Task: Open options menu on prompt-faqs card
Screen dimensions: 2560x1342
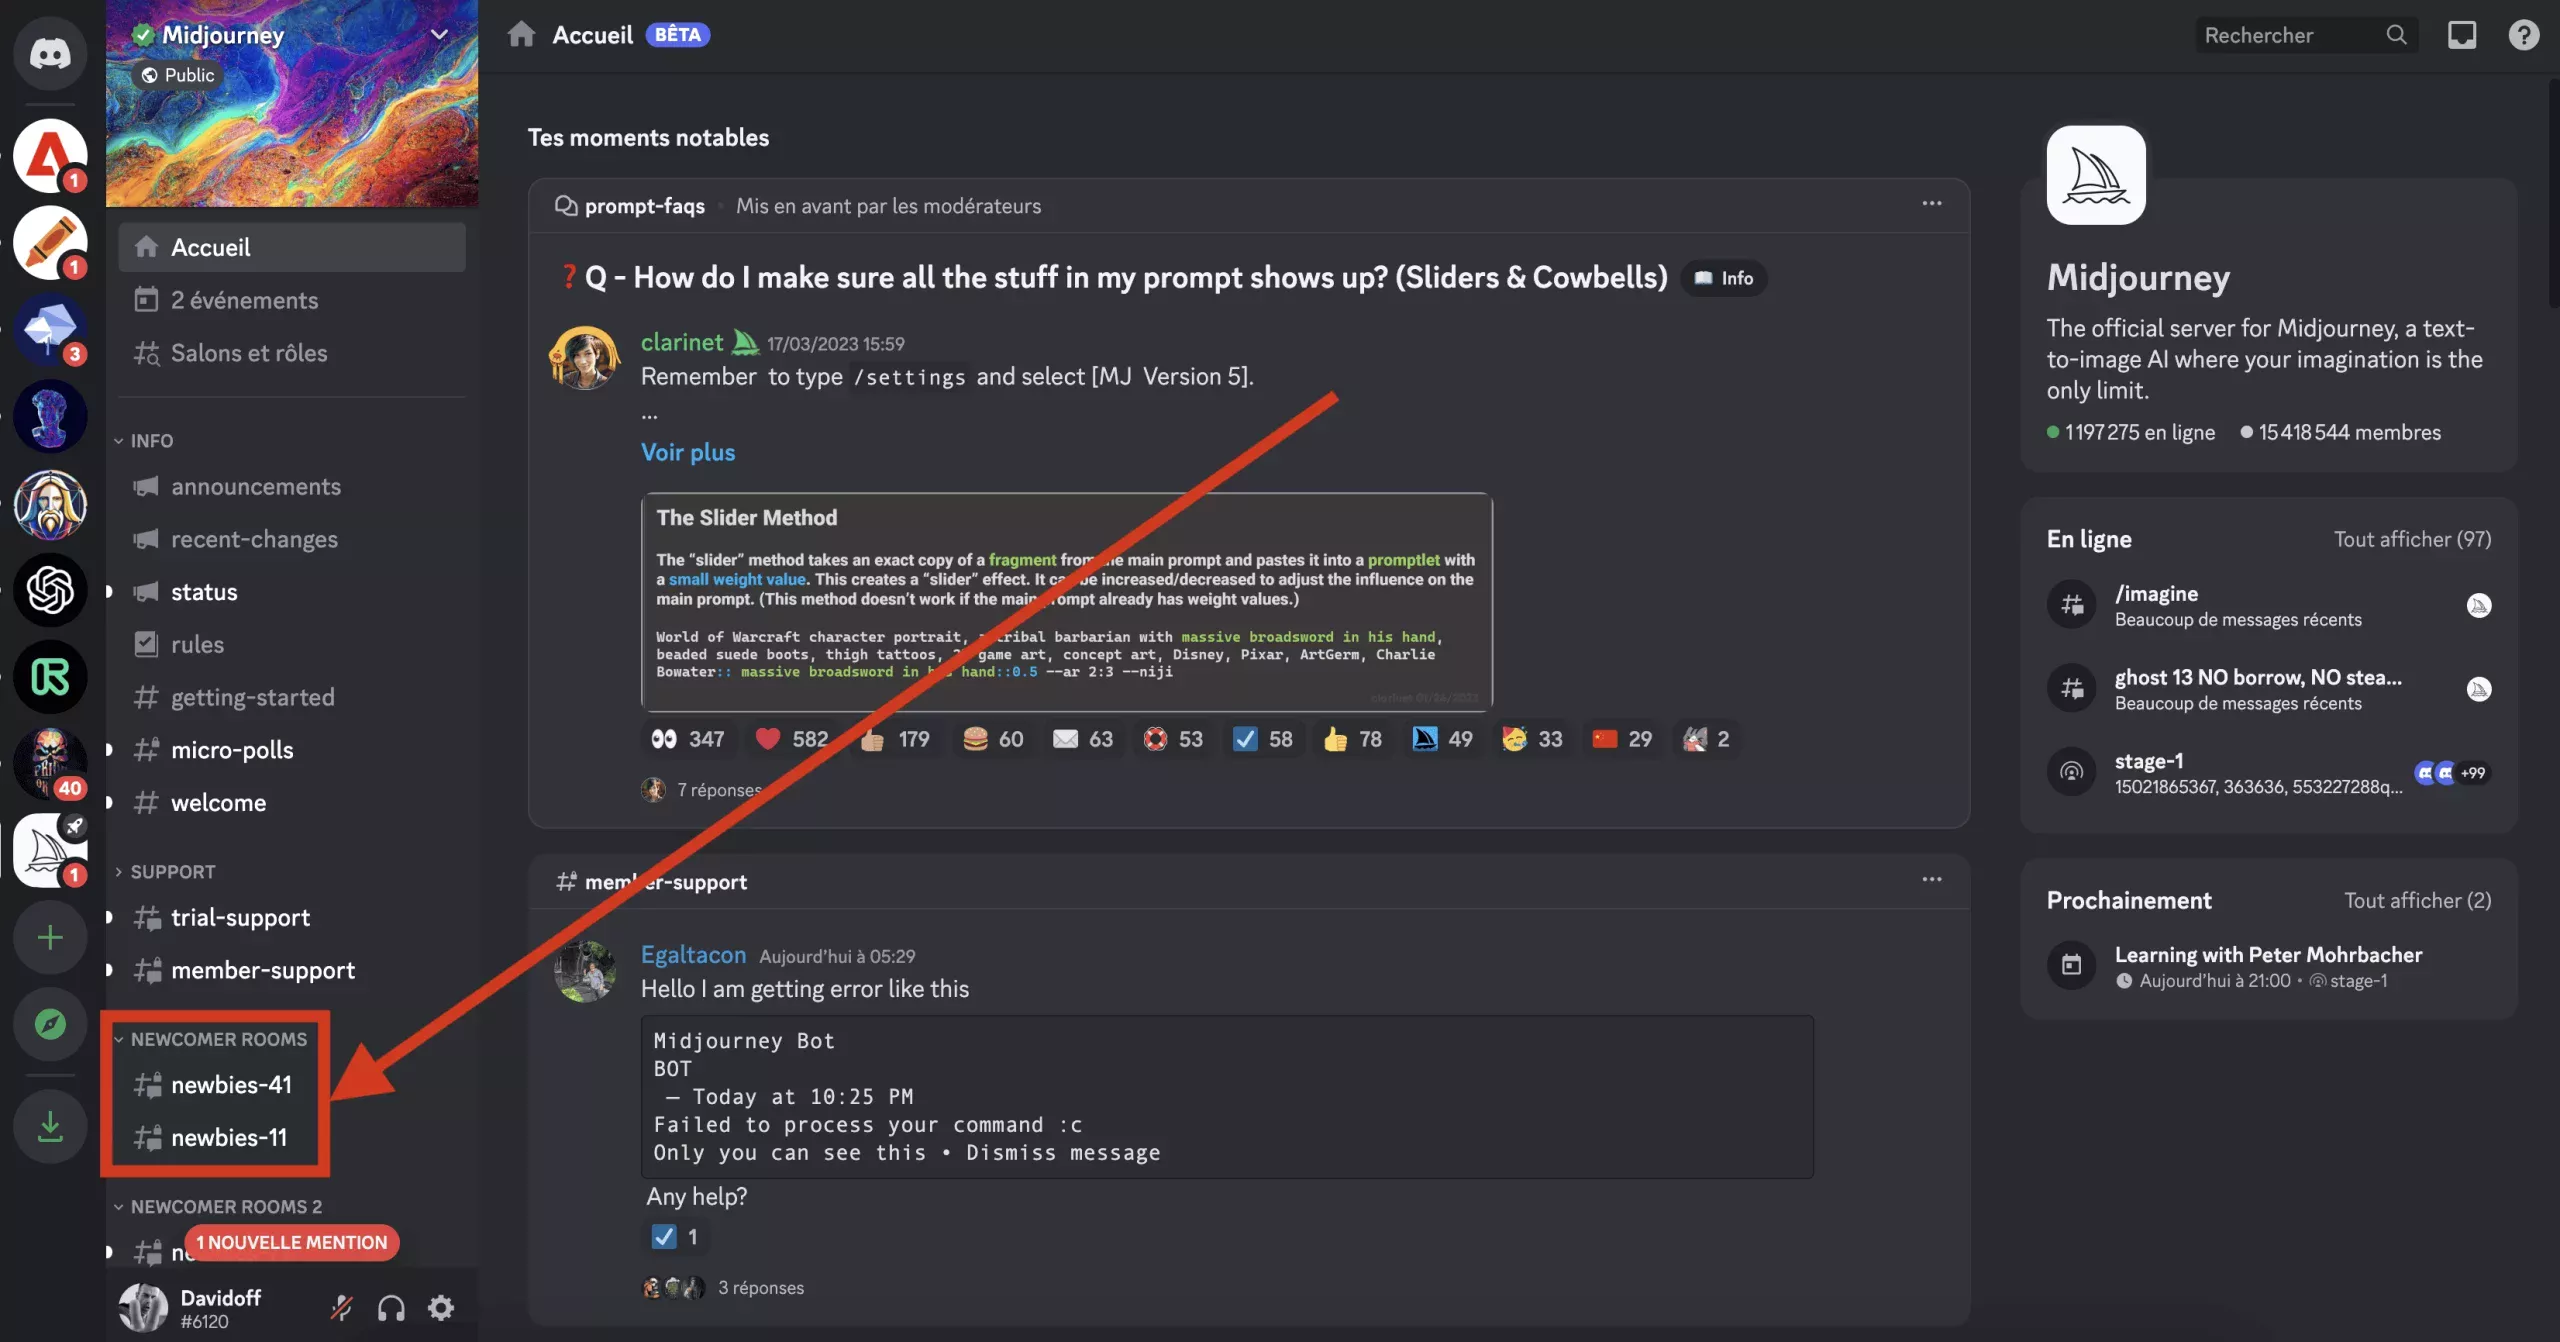Action: (1932, 204)
